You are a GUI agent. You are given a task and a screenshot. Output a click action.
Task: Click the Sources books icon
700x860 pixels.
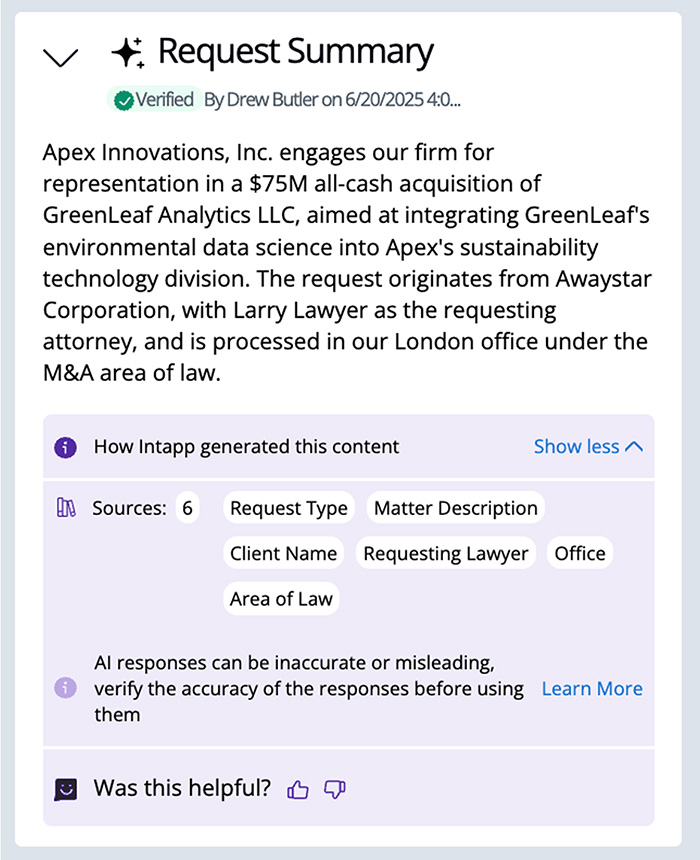[66, 508]
